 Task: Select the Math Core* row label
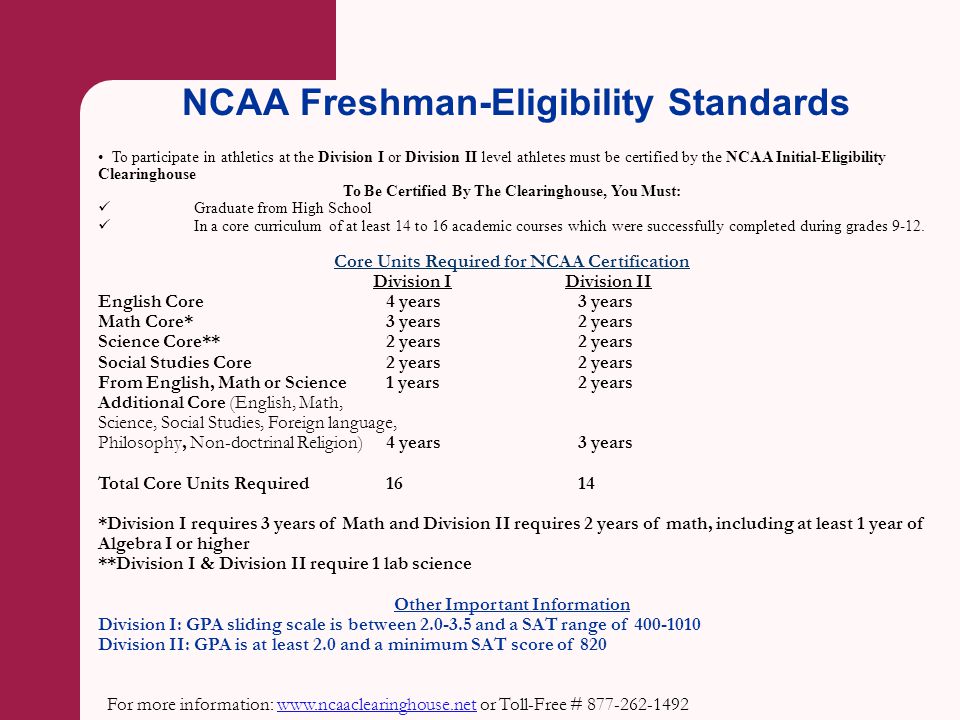(146, 322)
